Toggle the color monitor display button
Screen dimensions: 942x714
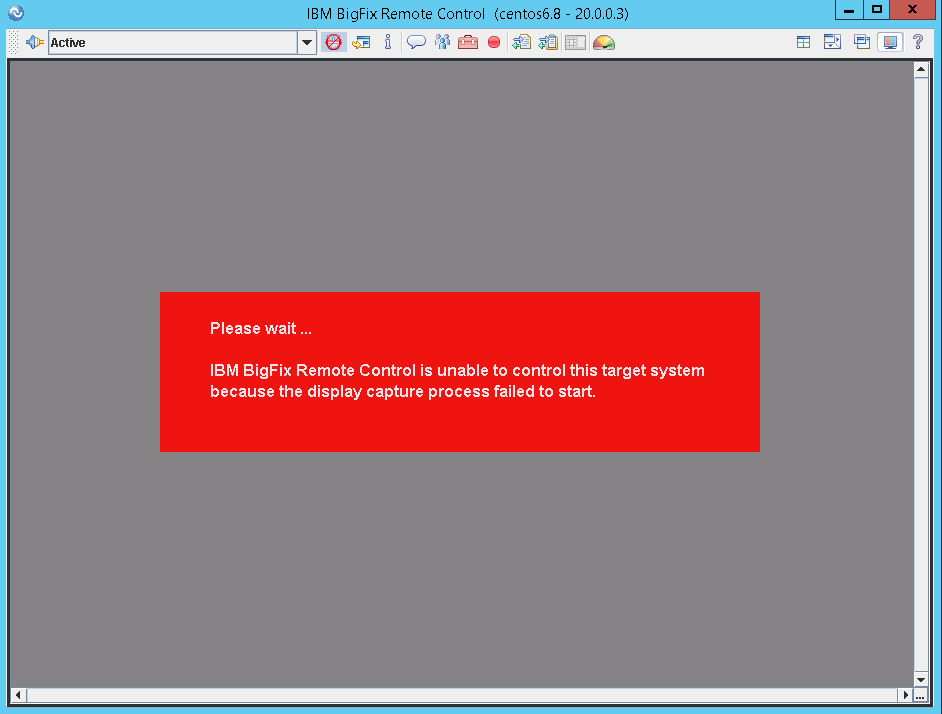pyautogui.click(x=889, y=42)
